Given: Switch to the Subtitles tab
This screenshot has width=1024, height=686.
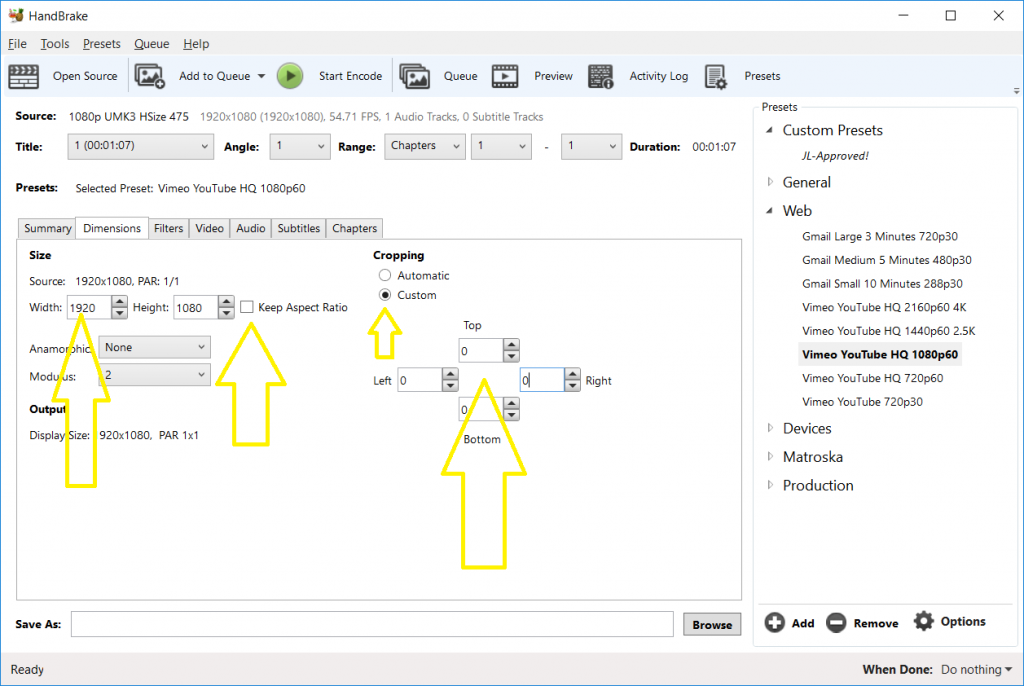Looking at the screenshot, I should tap(298, 228).
